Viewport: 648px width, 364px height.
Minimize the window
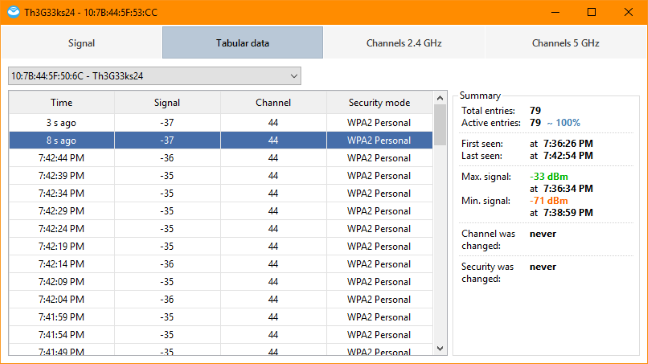[555, 12]
